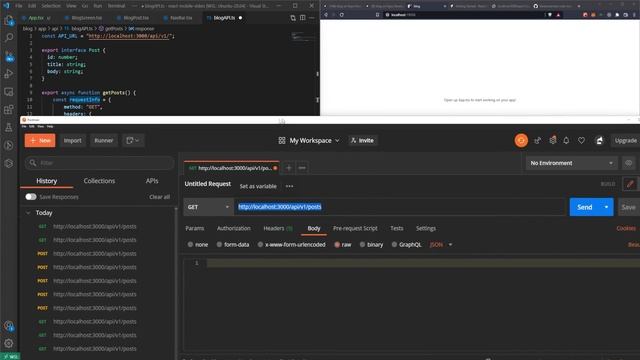Image resolution: width=640 pixels, height=360 pixels.
Task: Open the JSON format dropdown
Action: [441, 244]
